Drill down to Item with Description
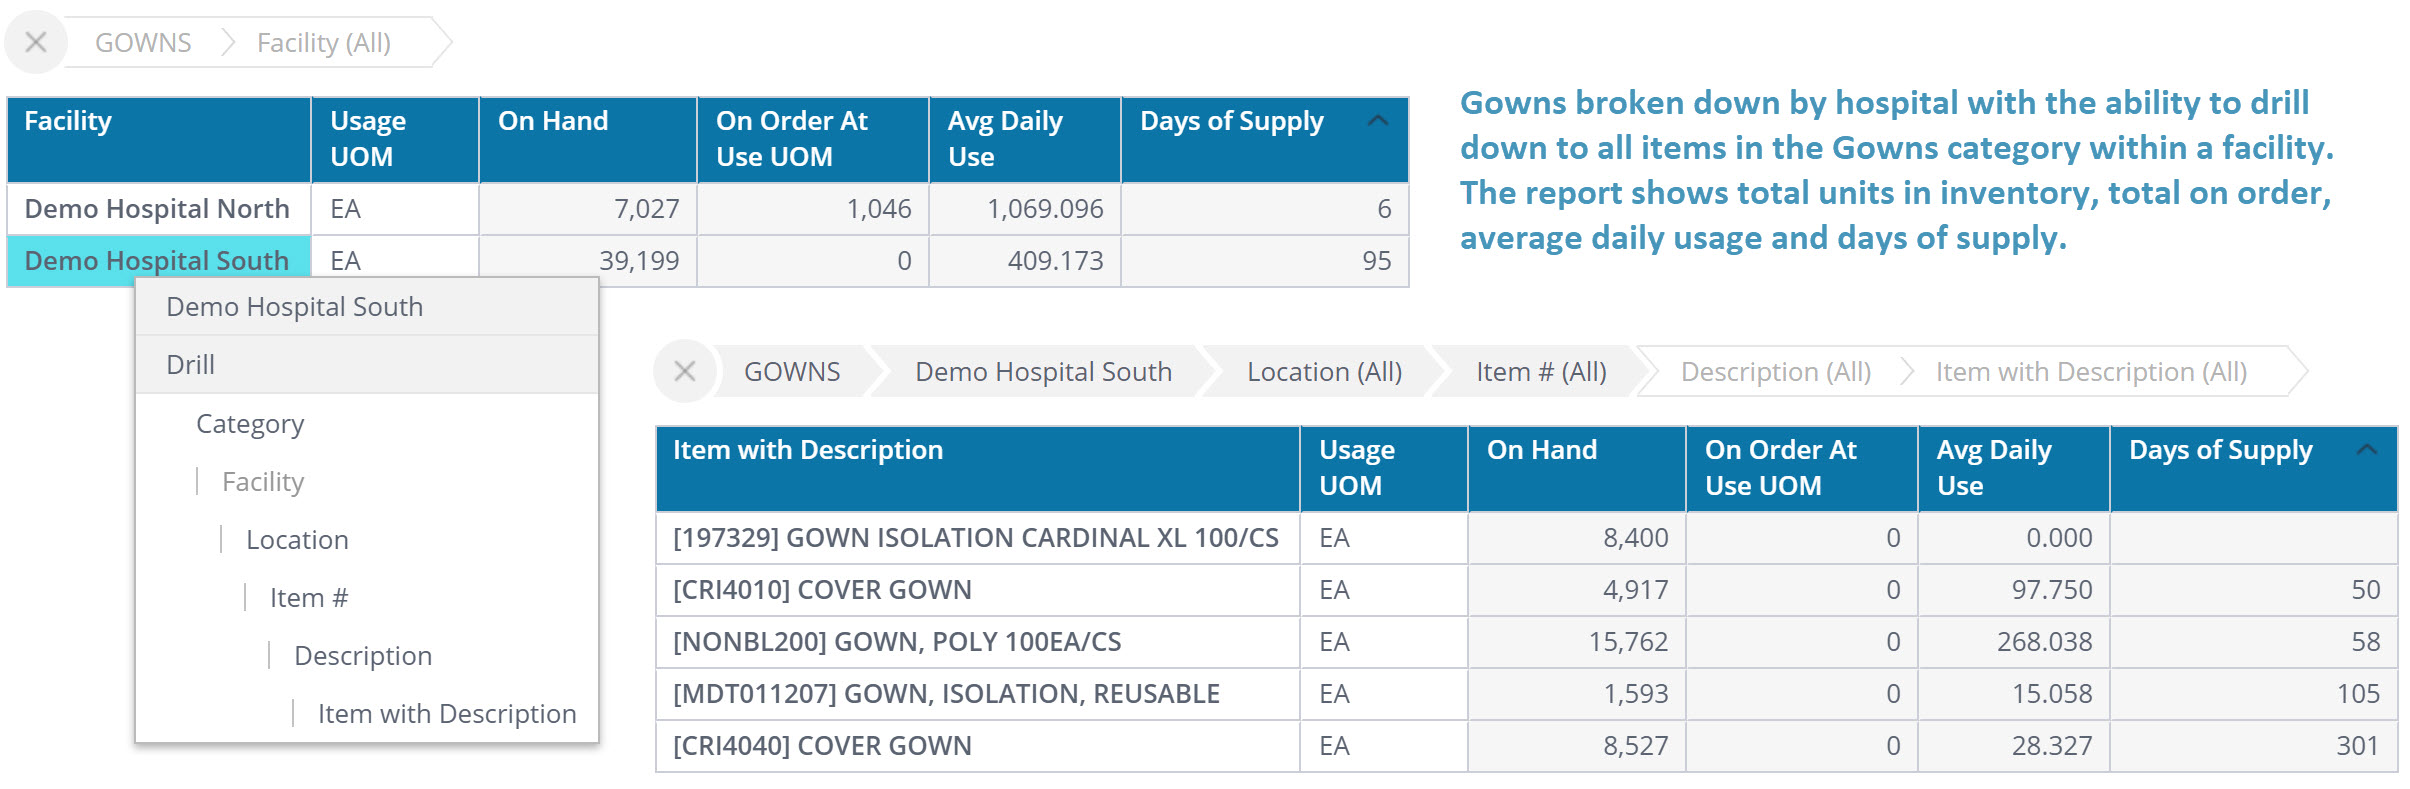Image resolution: width=2410 pixels, height=789 pixels. tap(446, 714)
